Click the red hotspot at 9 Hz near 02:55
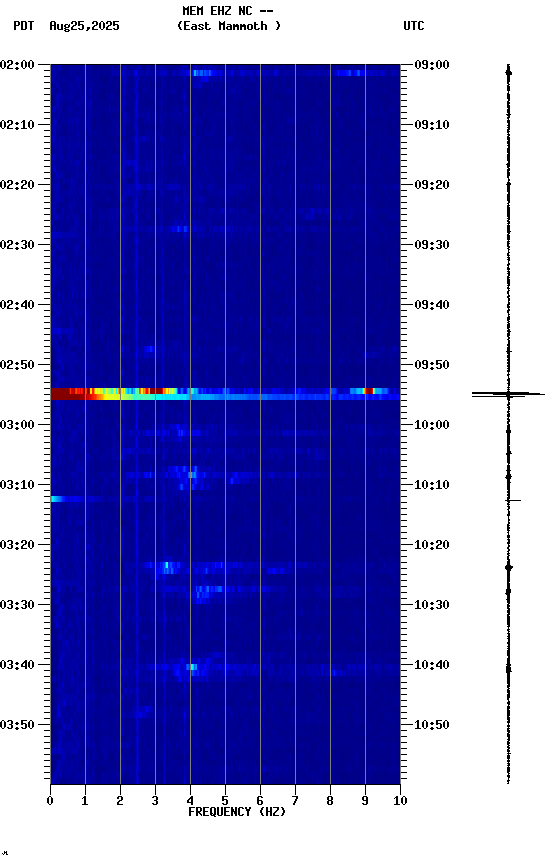Image resolution: width=552 pixels, height=864 pixels. click(370, 391)
